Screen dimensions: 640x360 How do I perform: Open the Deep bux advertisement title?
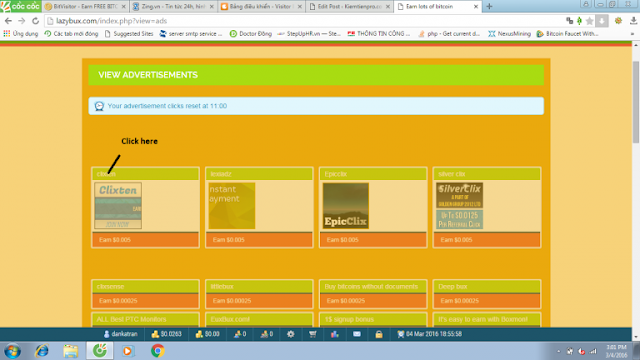tap(487, 287)
